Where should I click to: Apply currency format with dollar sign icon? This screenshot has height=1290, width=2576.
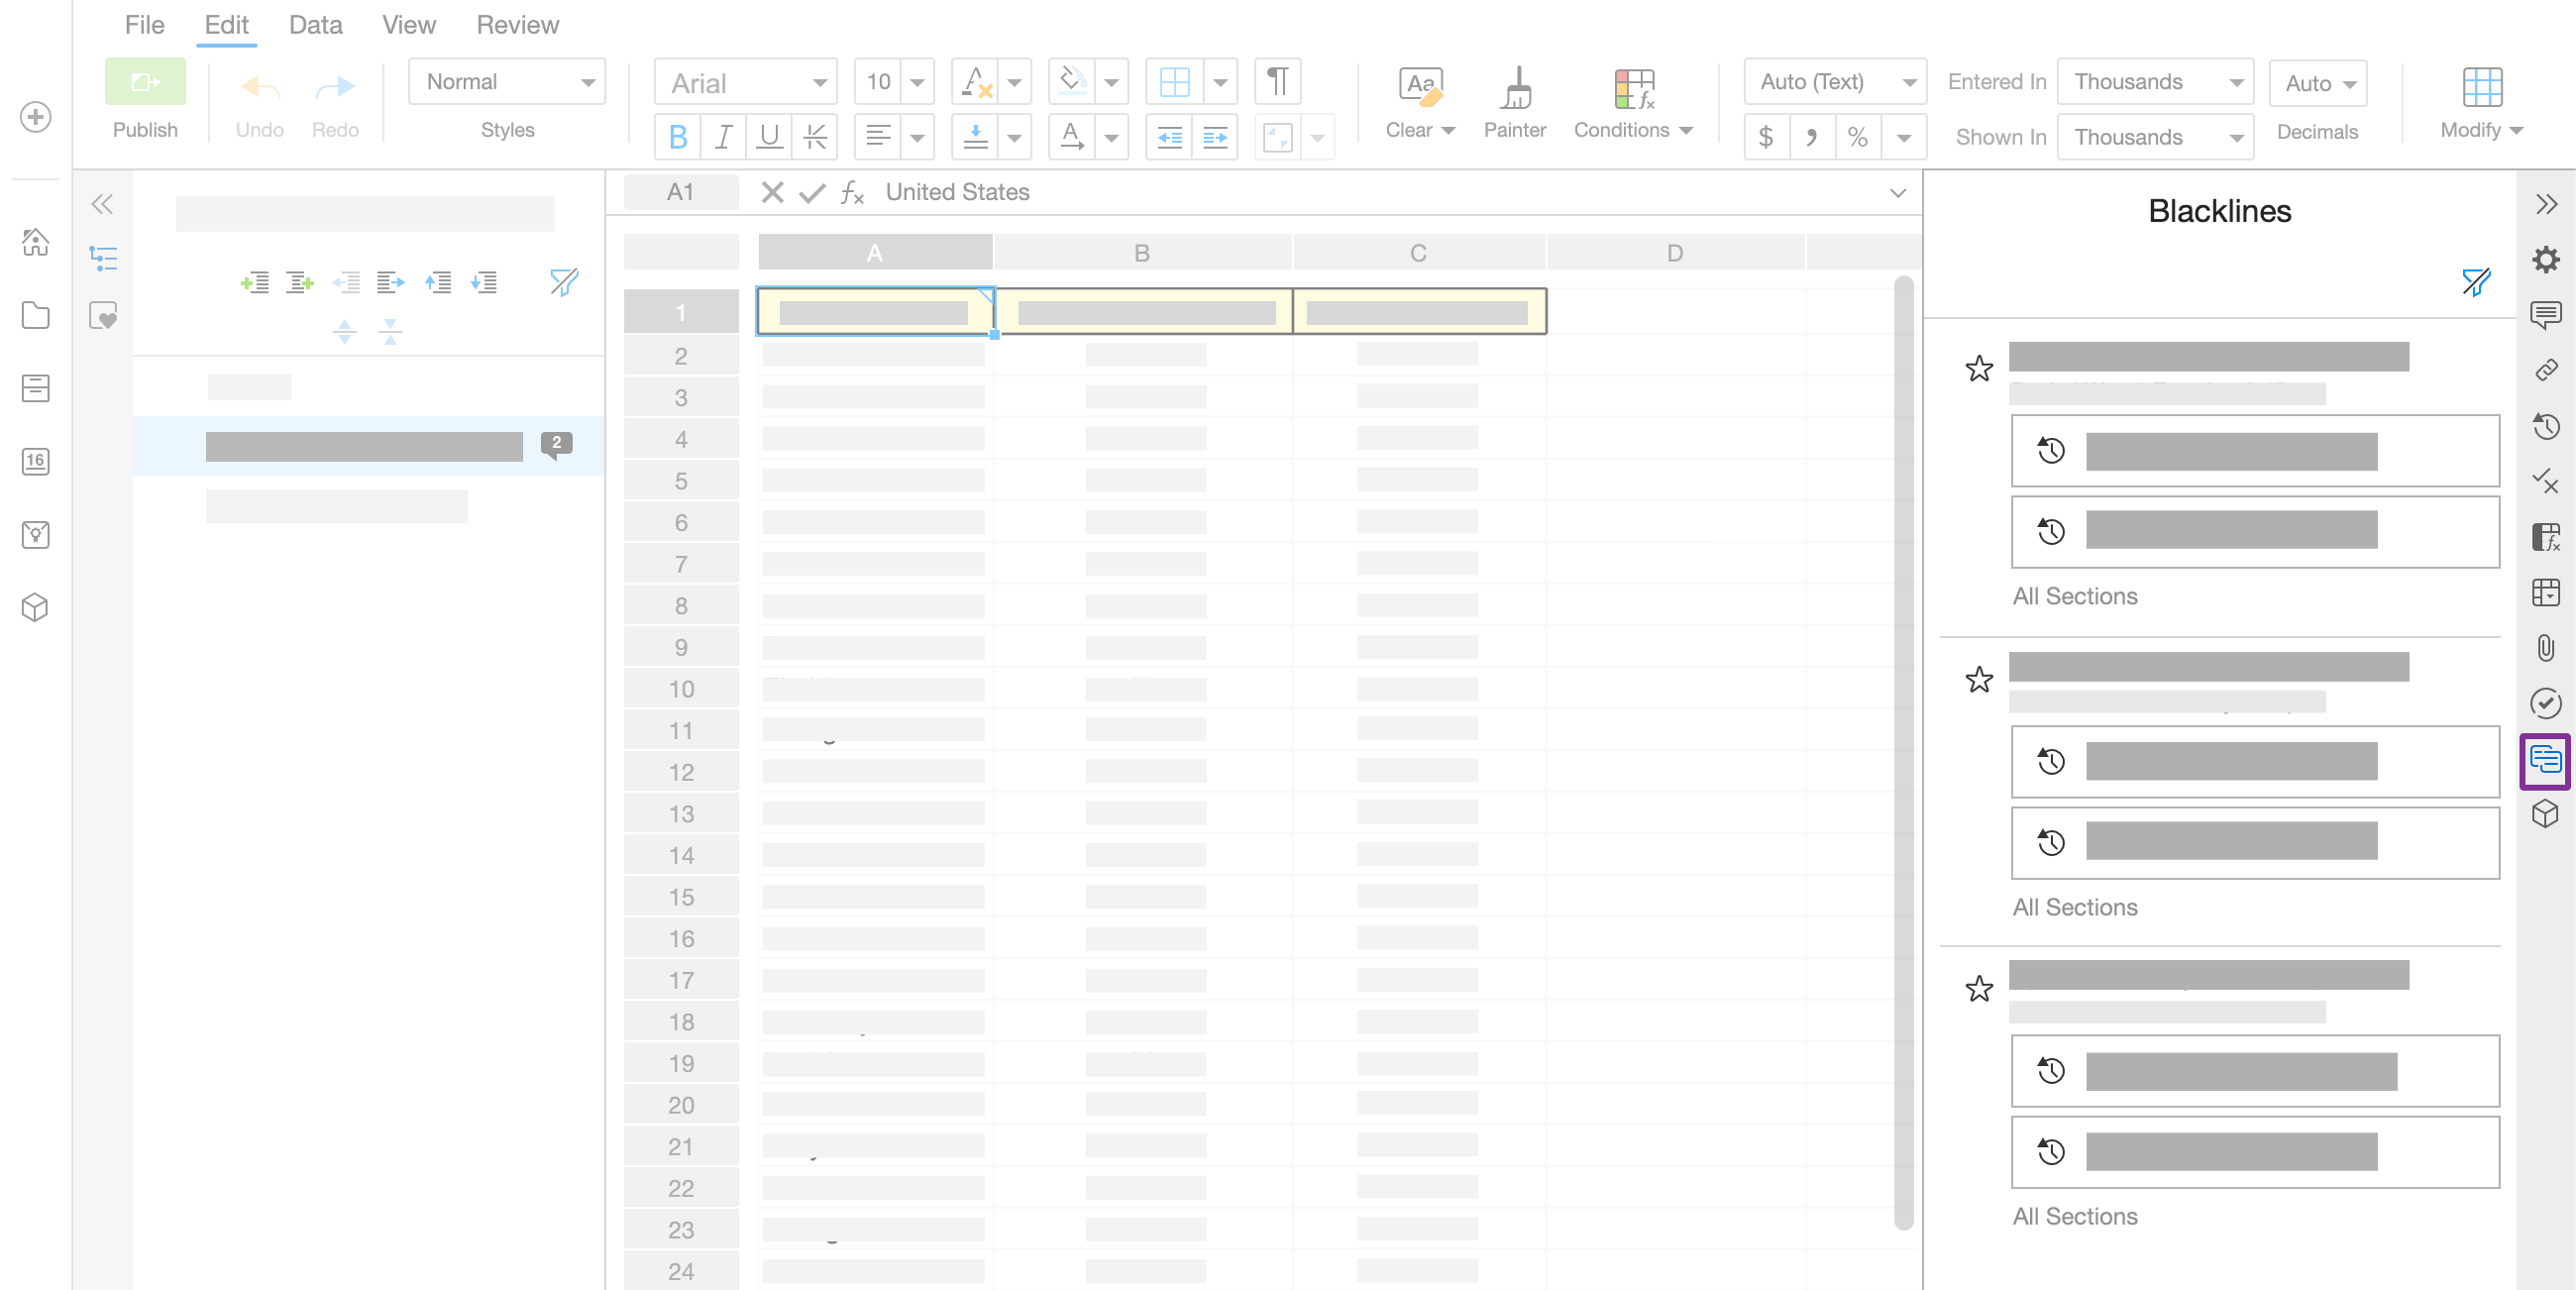(1766, 136)
